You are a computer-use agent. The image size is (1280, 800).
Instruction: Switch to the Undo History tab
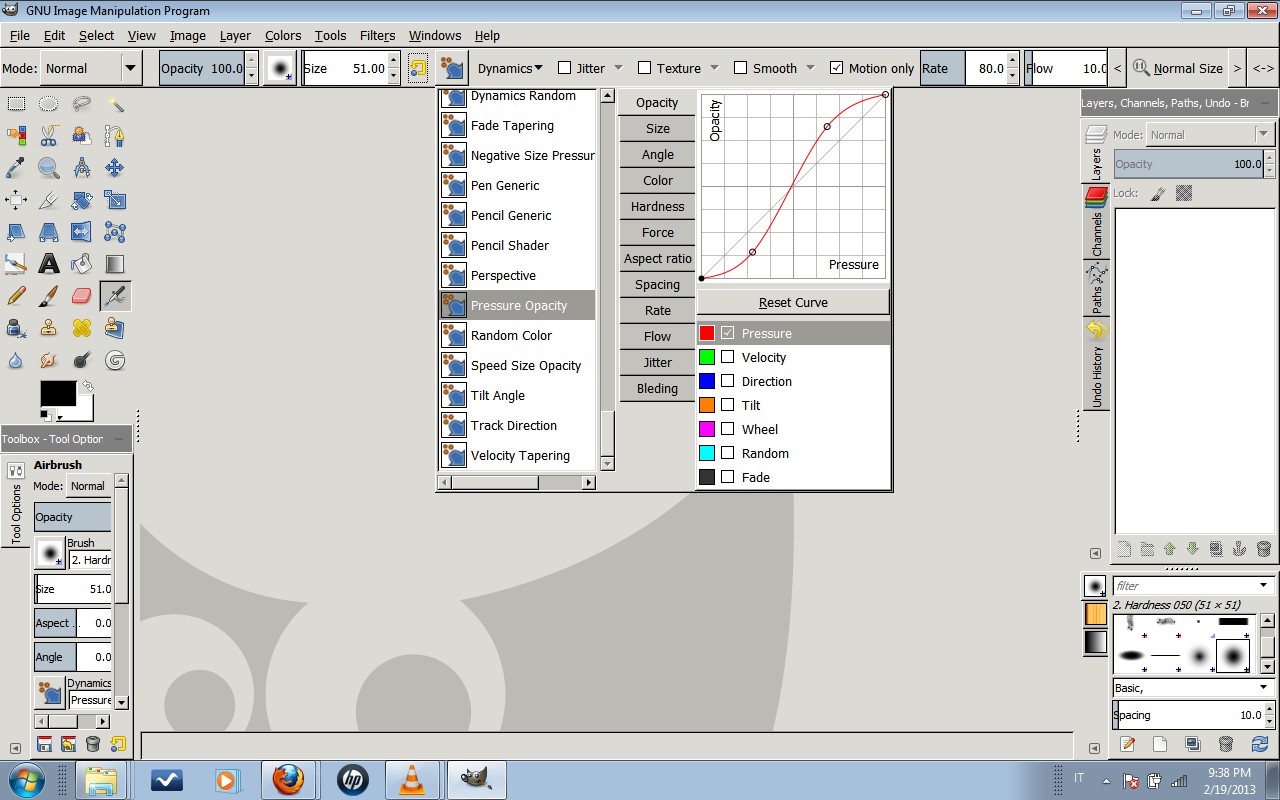[1097, 364]
